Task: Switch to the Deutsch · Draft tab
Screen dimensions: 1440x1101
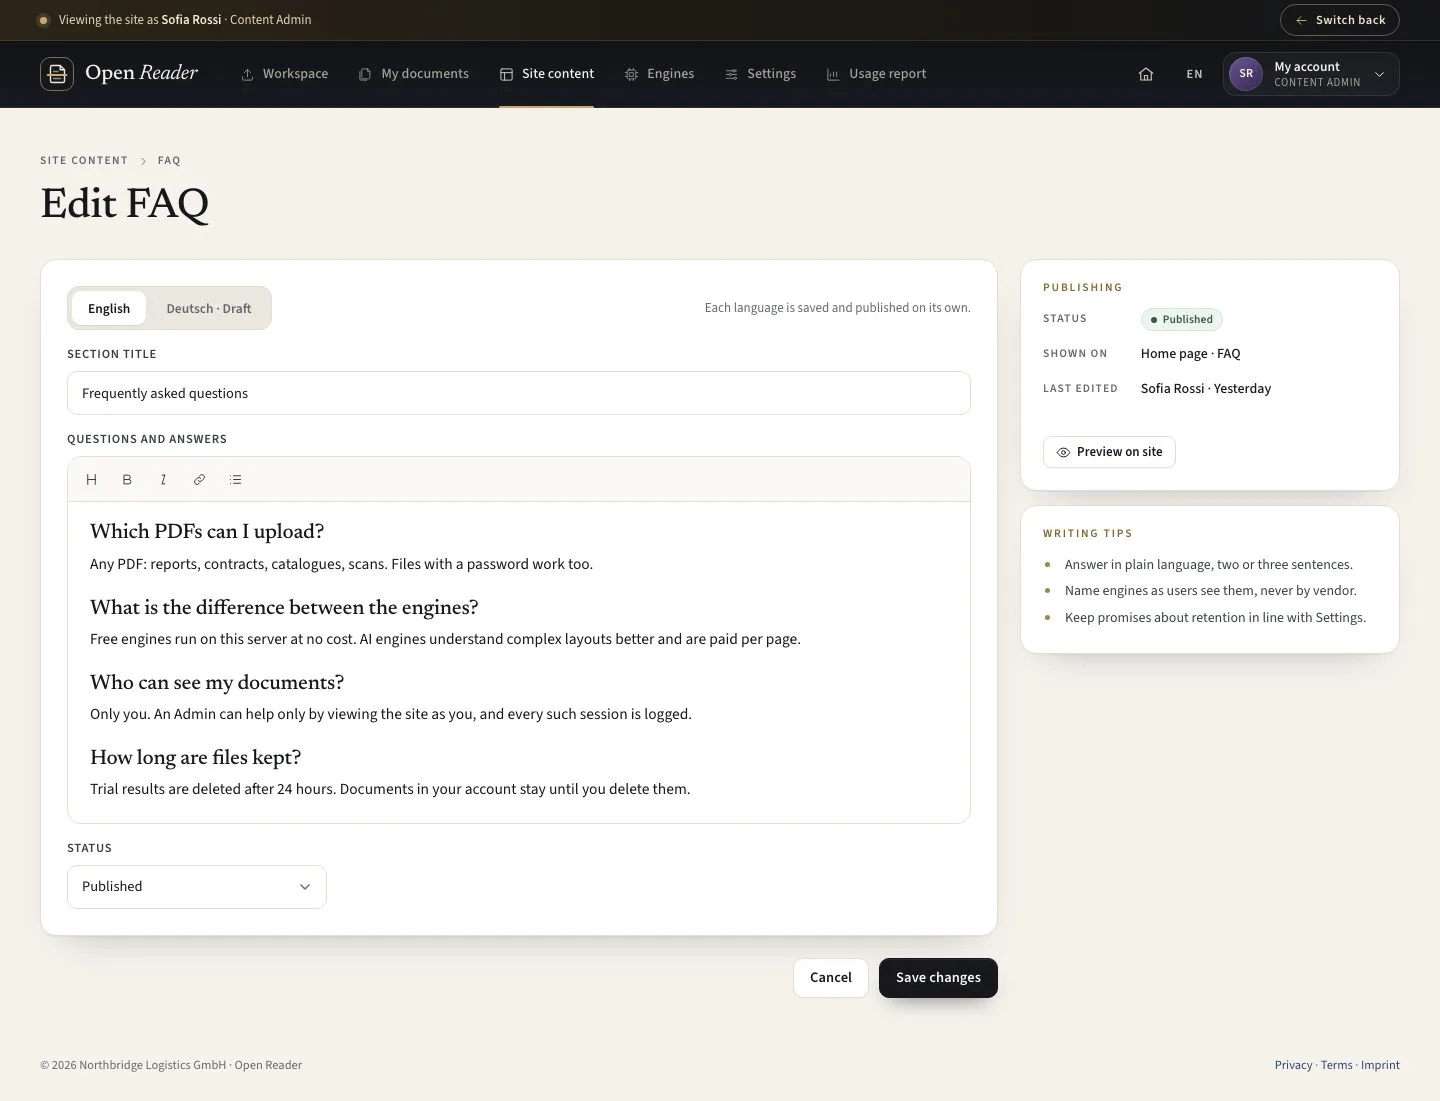Action: tap(208, 308)
